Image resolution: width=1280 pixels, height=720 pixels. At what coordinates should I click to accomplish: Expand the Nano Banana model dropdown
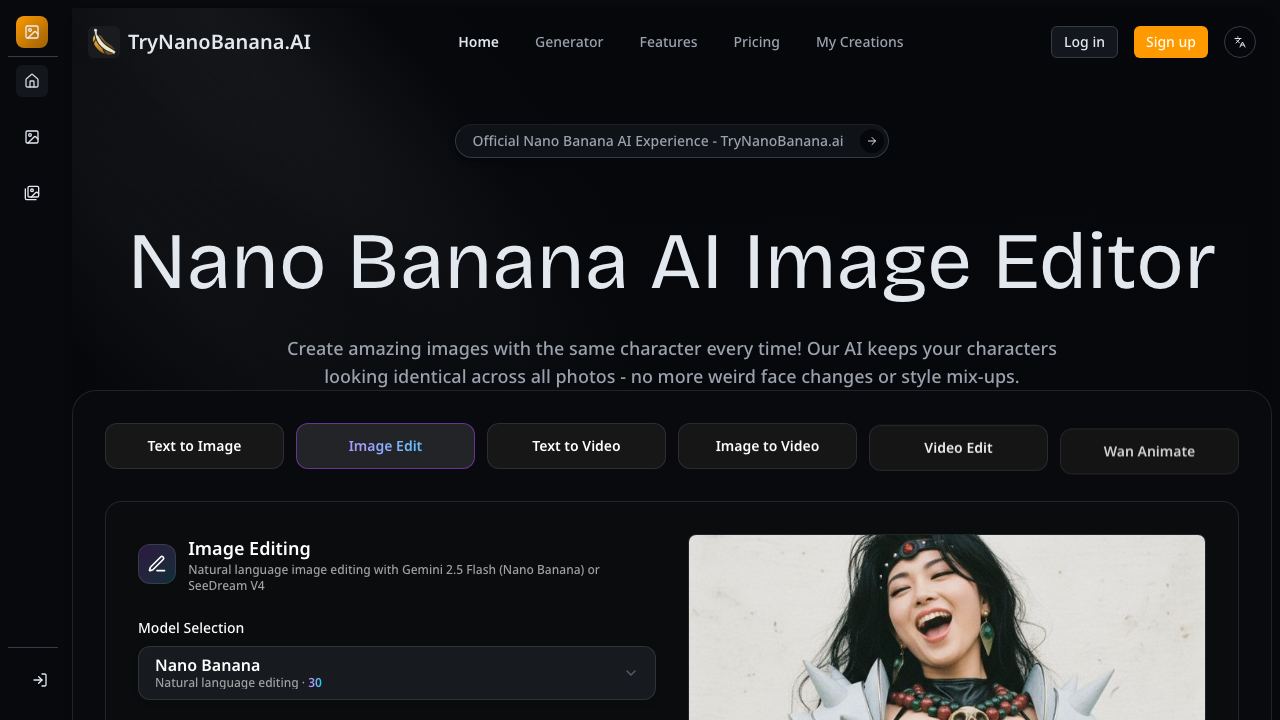(x=397, y=673)
